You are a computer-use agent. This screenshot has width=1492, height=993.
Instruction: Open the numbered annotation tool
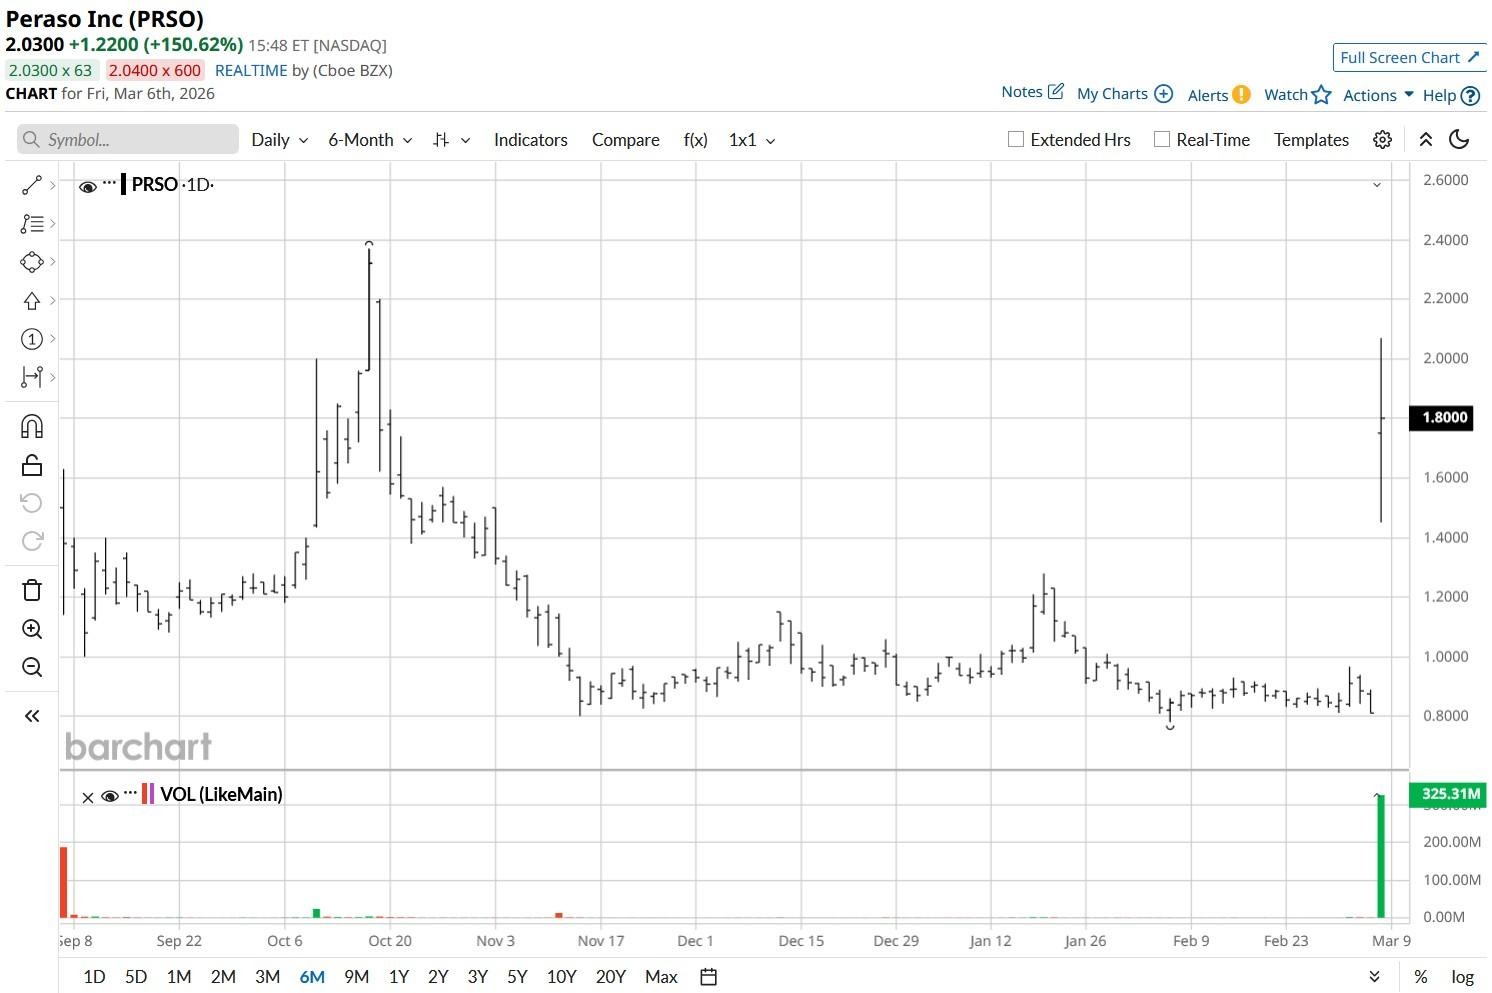[32, 339]
